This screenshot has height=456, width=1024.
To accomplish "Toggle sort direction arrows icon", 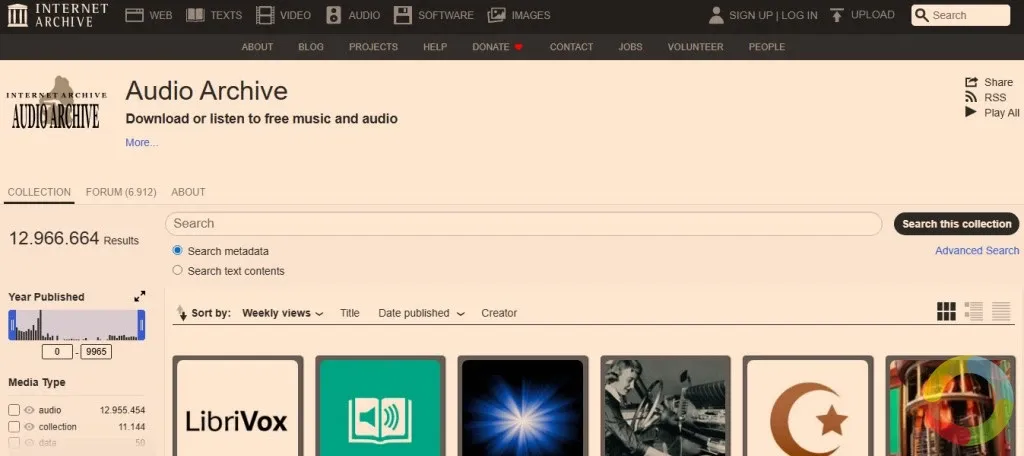I will click(182, 313).
